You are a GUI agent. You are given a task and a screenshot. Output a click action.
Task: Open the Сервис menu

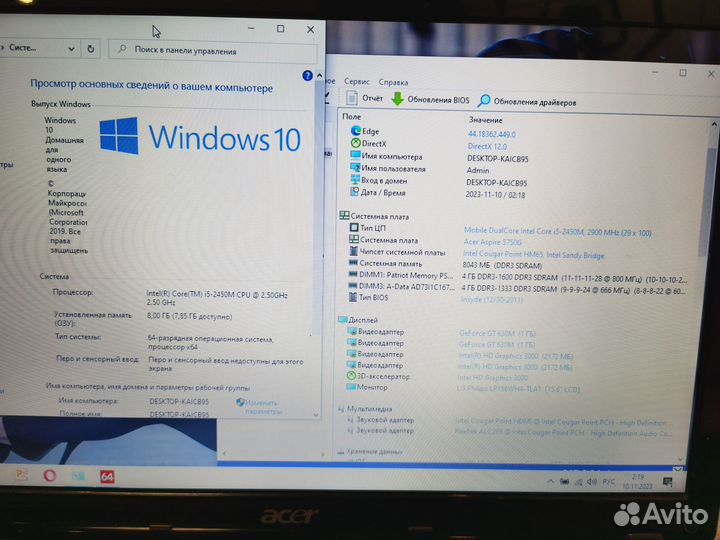(x=356, y=81)
